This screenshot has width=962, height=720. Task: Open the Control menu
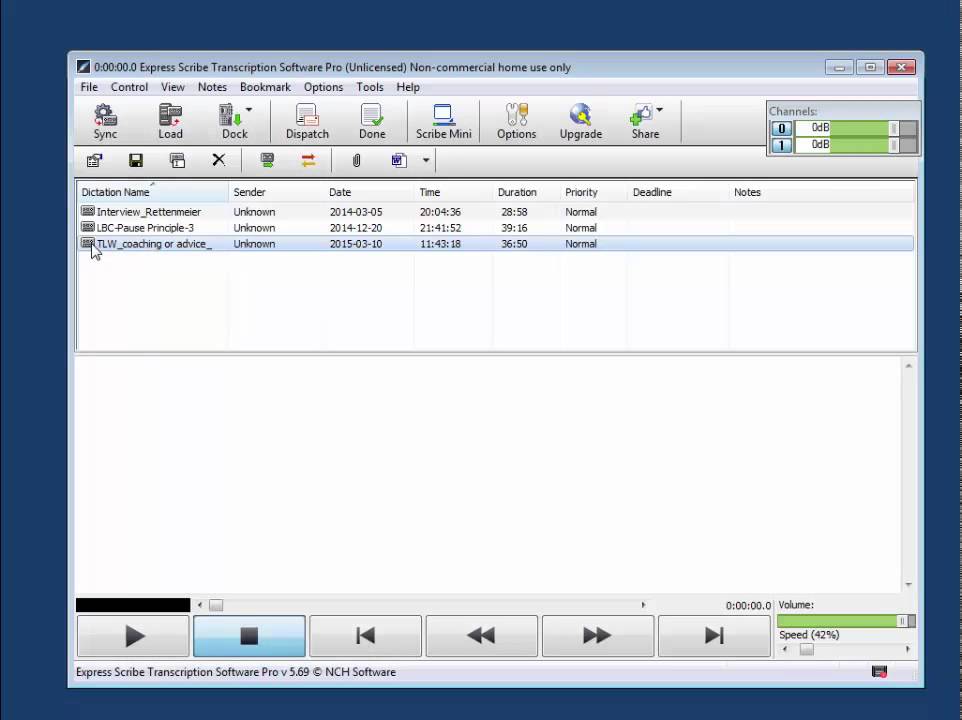[x=129, y=87]
